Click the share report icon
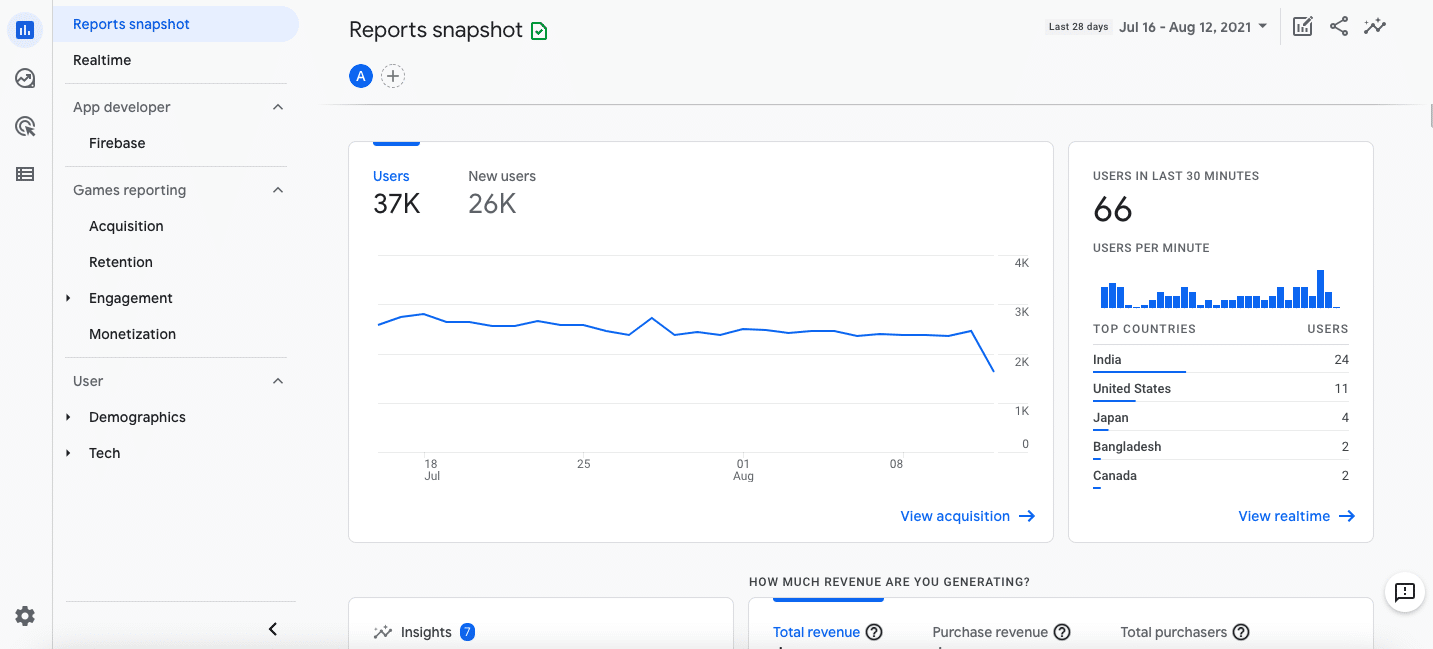 [1339, 27]
